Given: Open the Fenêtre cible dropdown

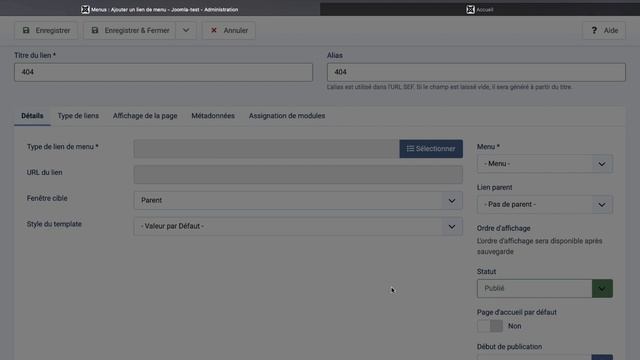Looking at the screenshot, I should [298, 200].
